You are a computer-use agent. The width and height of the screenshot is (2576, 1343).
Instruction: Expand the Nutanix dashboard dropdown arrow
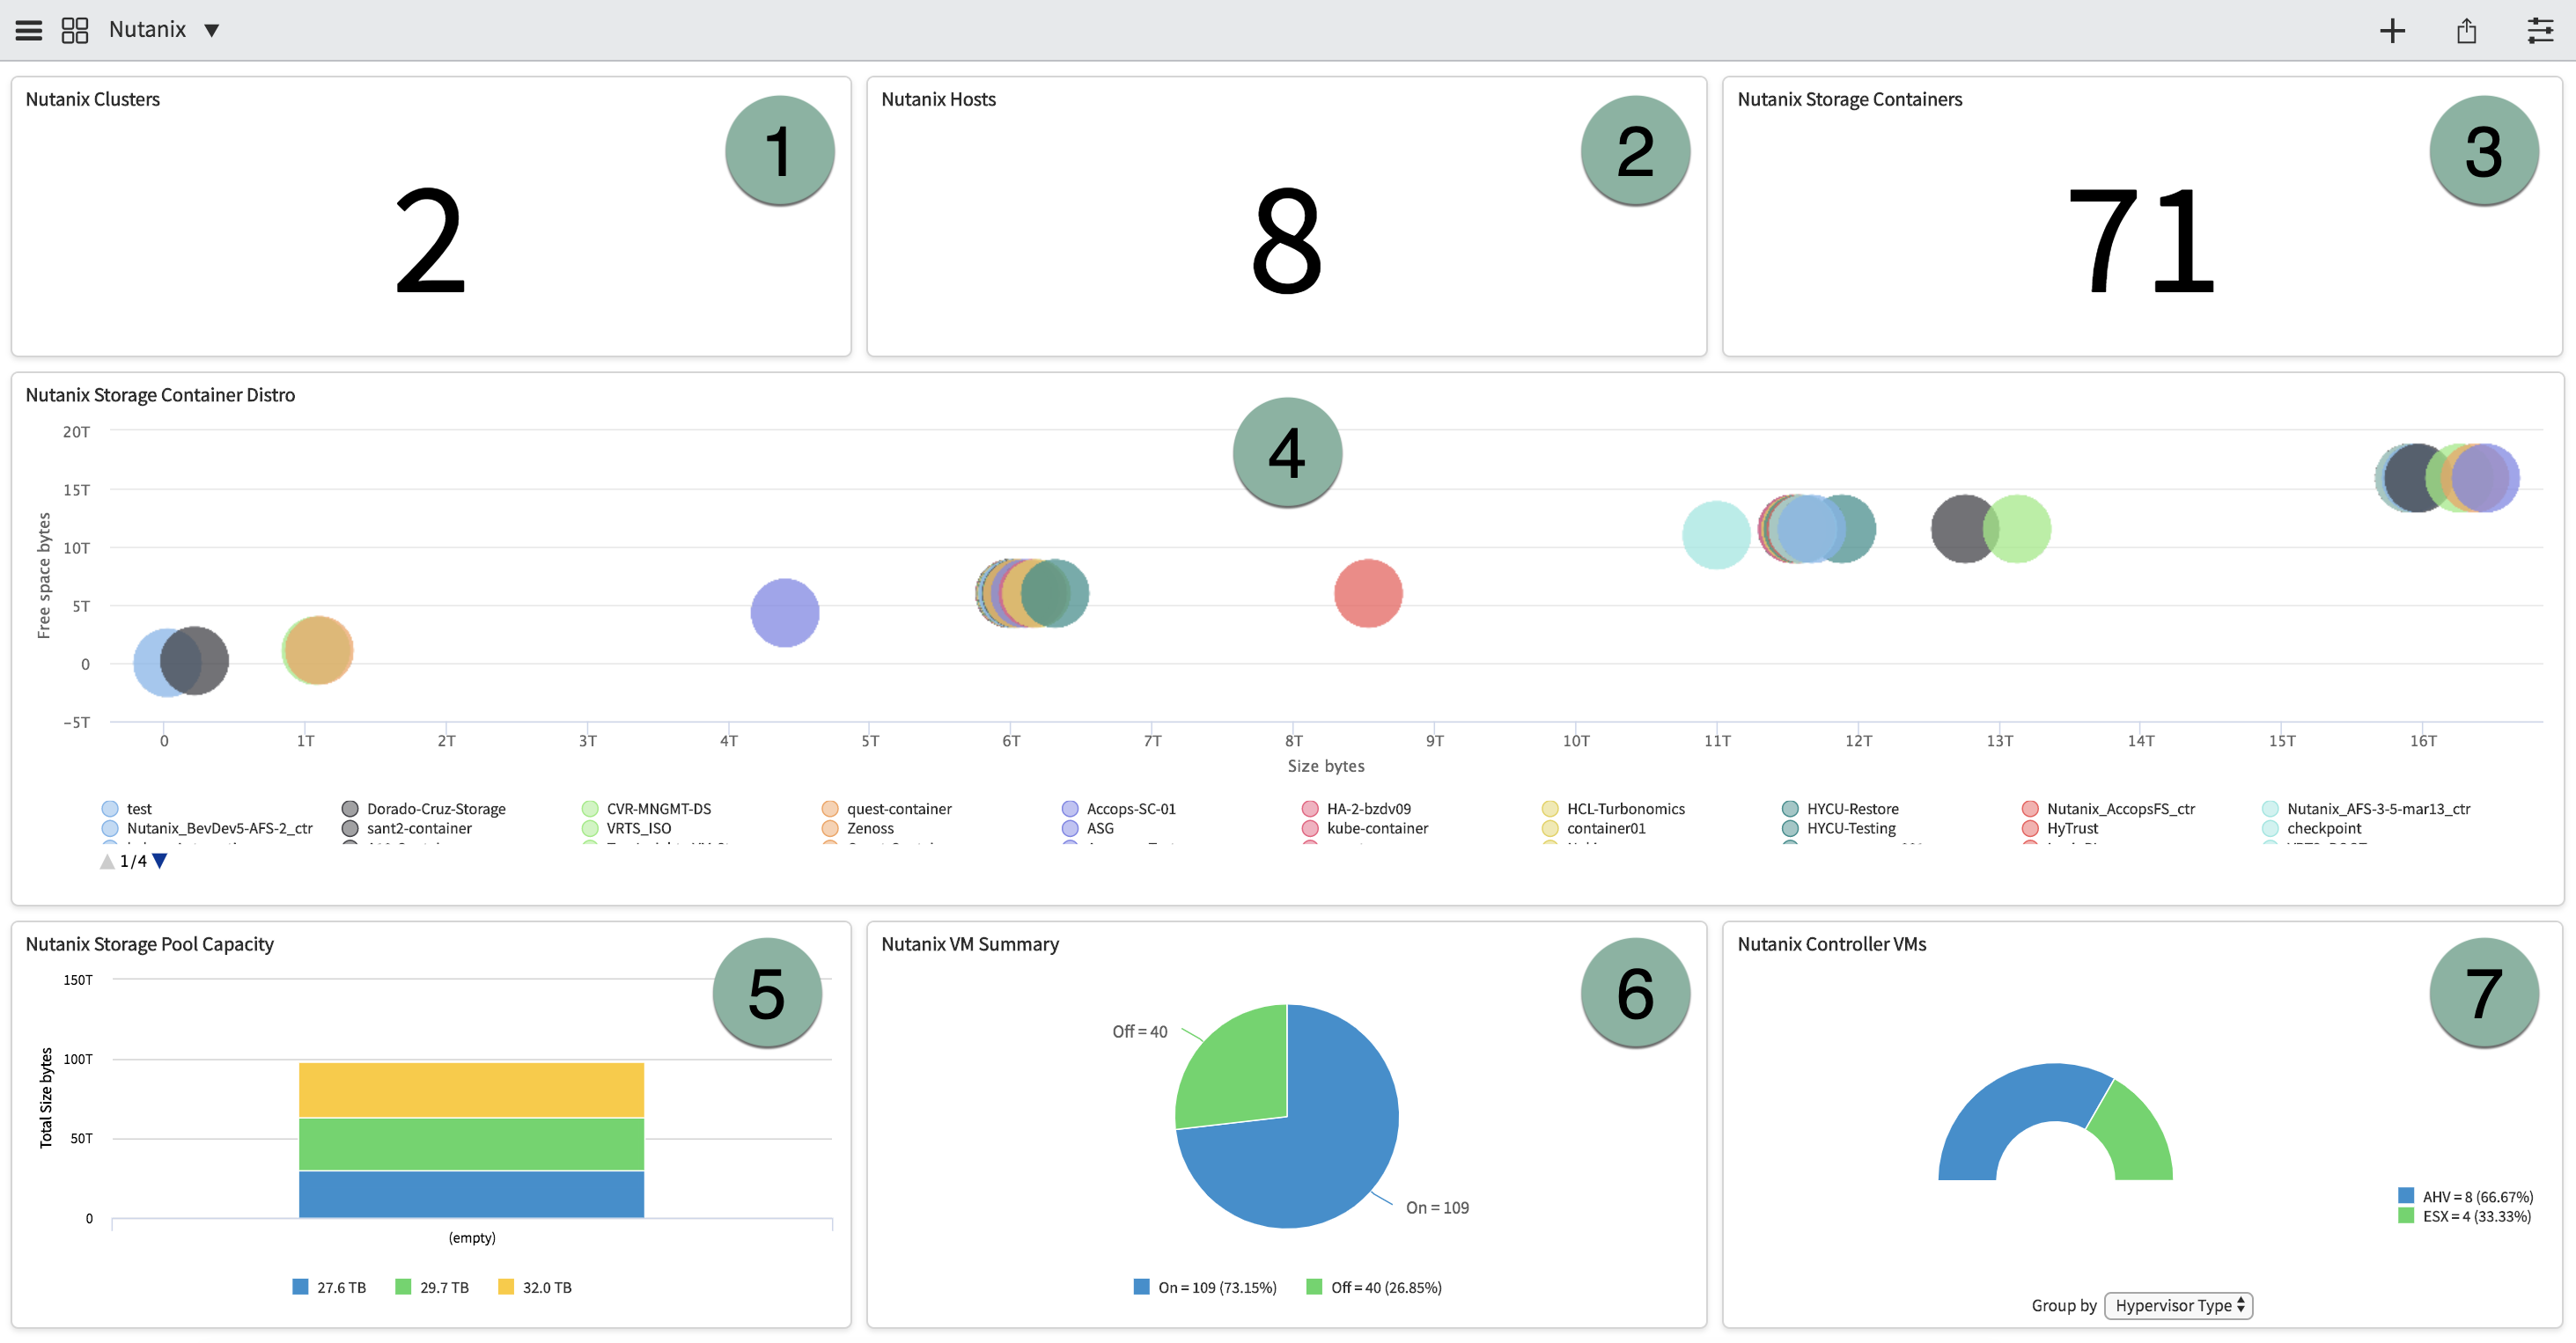click(211, 30)
